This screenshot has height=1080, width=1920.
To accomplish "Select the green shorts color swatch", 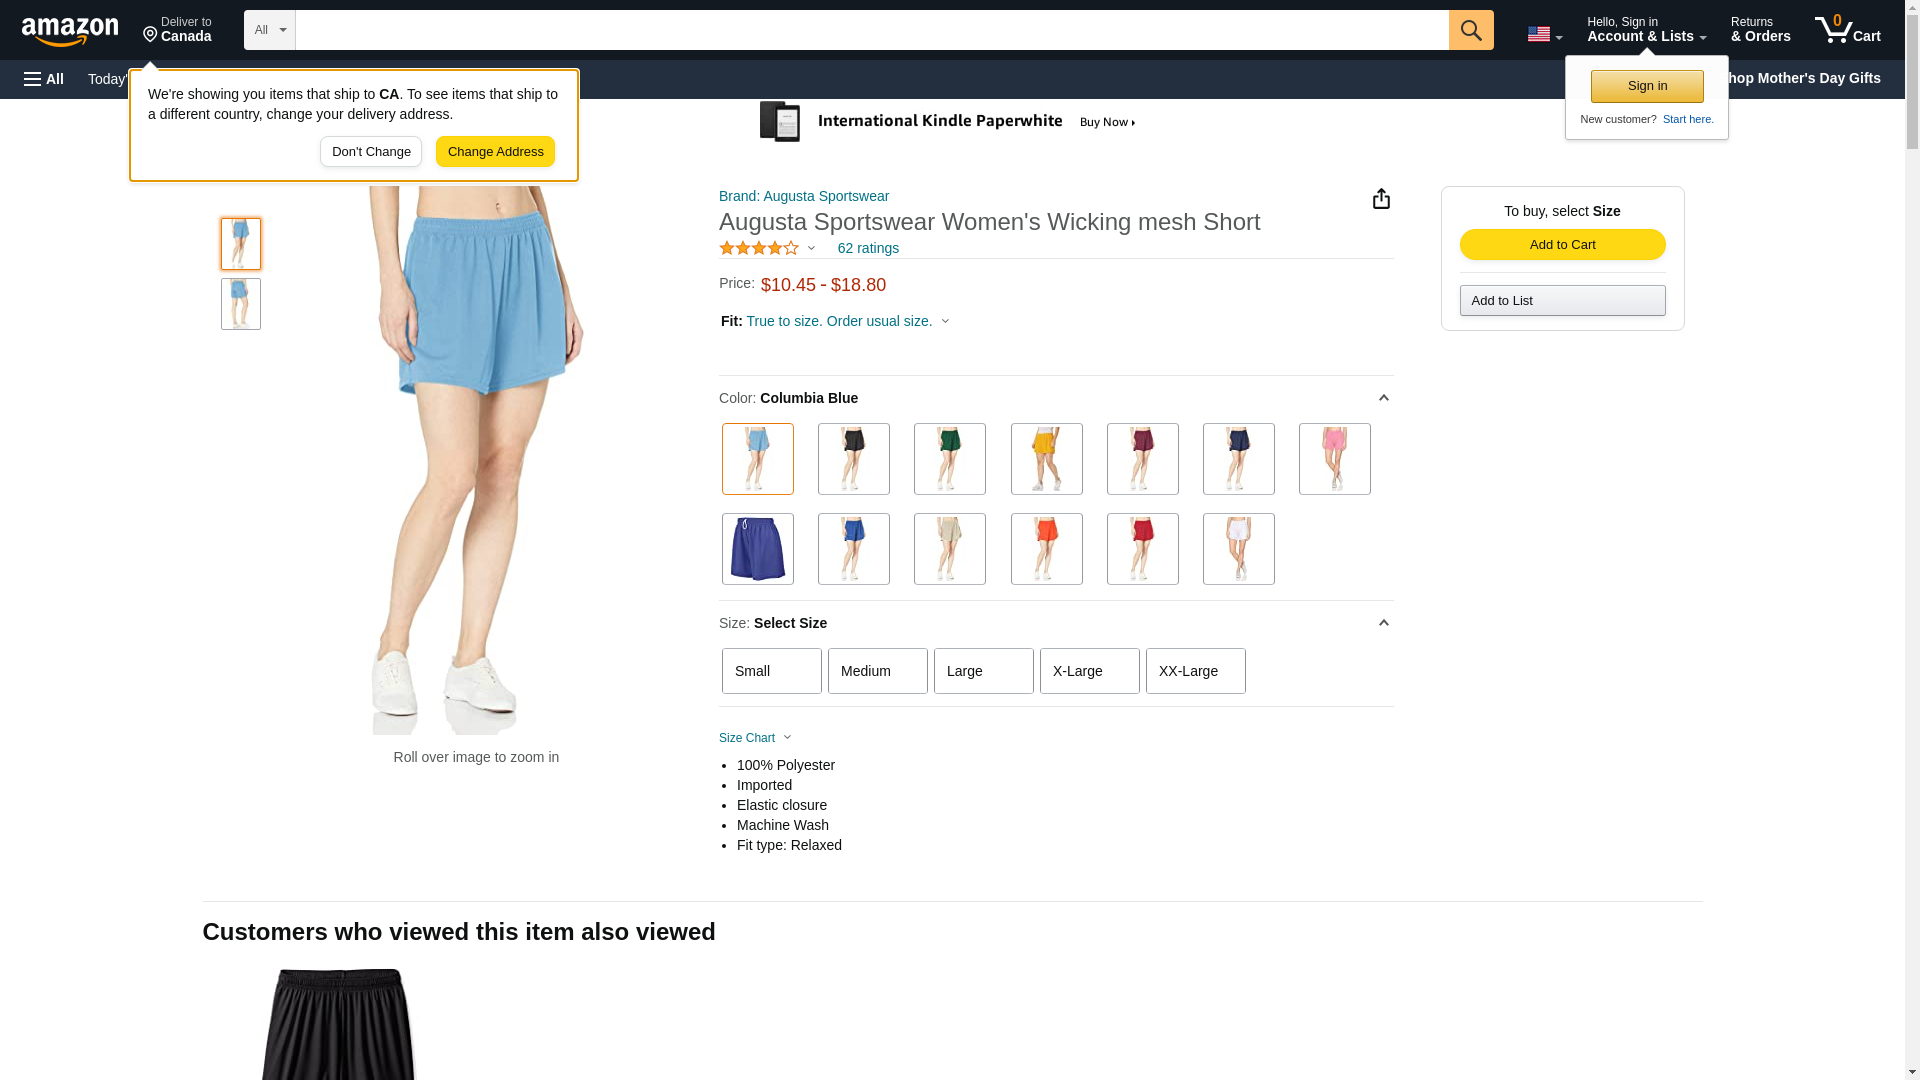I will pyautogui.click(x=949, y=459).
